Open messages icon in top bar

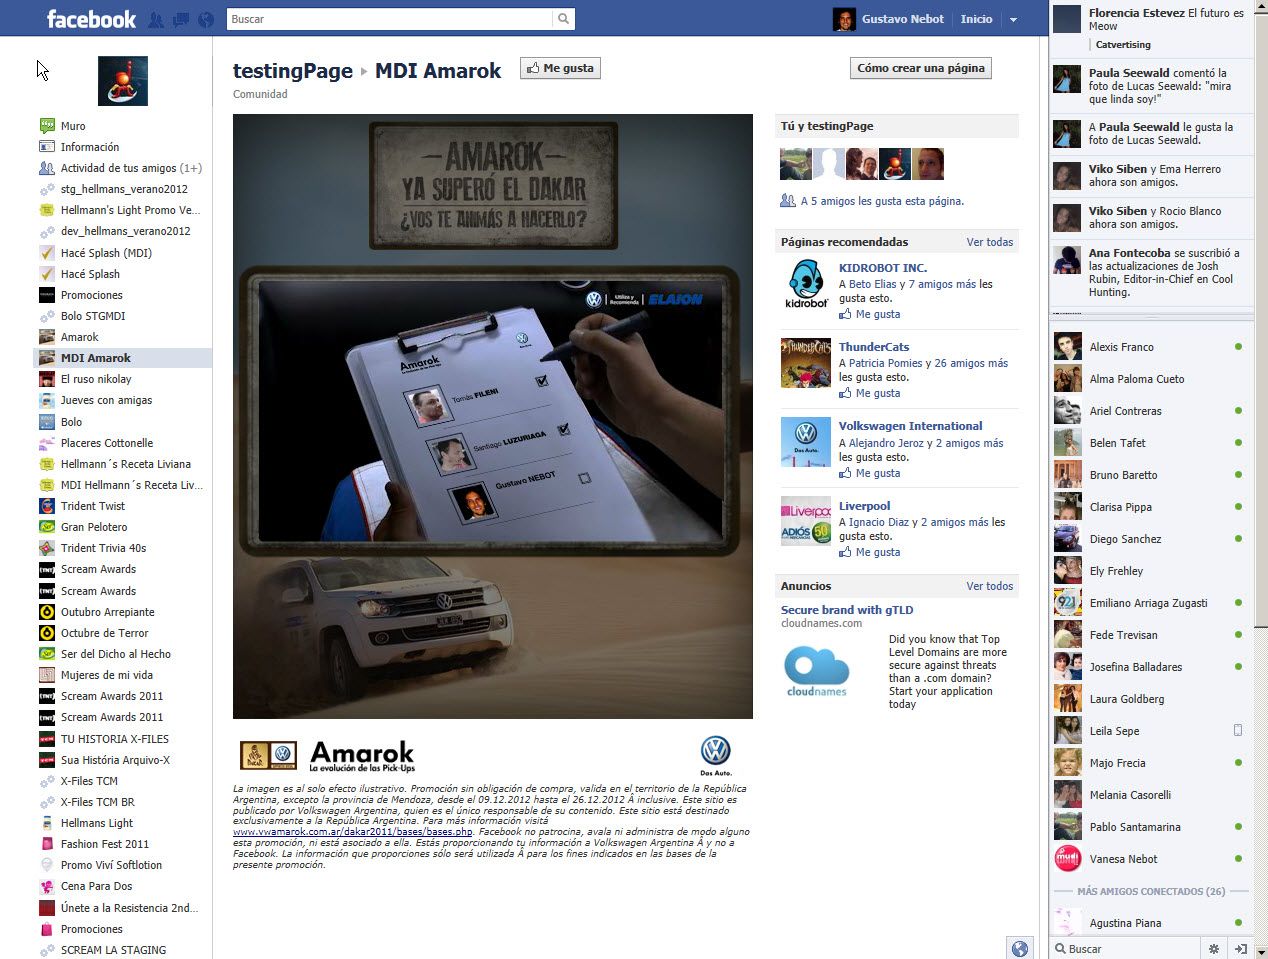pyautogui.click(x=181, y=19)
